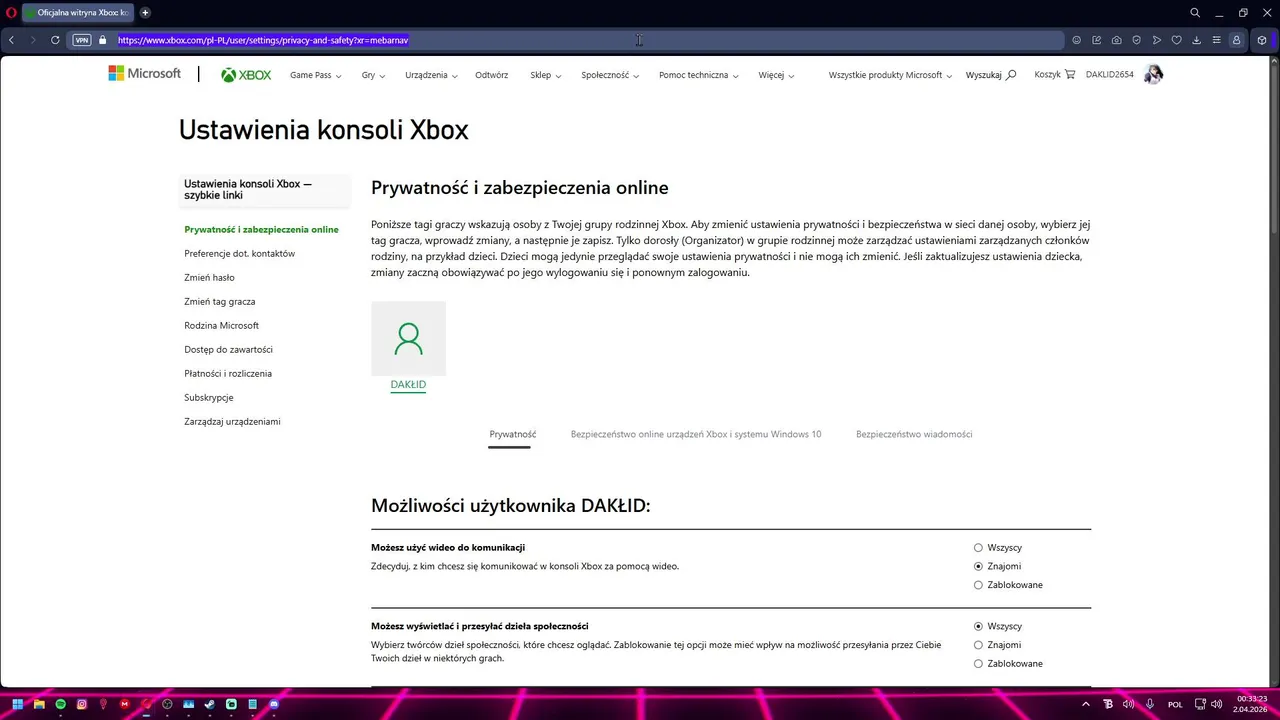Expand the Sklep dropdown menu
Viewport: 1280px width, 720px height.
pyautogui.click(x=545, y=75)
